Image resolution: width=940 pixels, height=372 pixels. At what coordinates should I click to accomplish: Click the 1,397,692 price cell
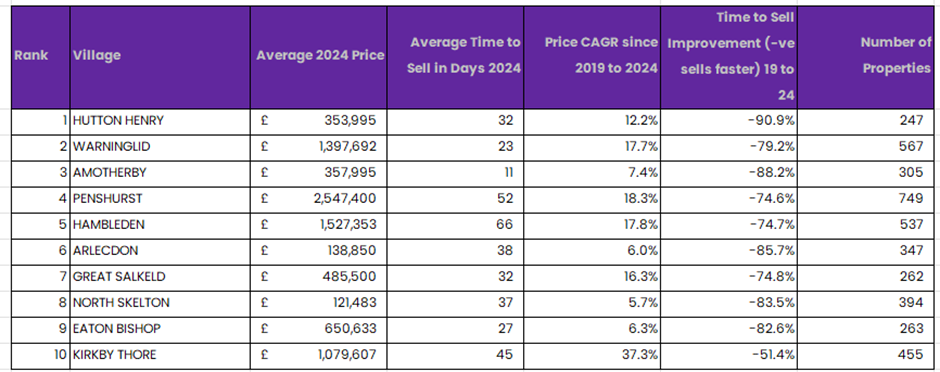[x=319, y=147]
